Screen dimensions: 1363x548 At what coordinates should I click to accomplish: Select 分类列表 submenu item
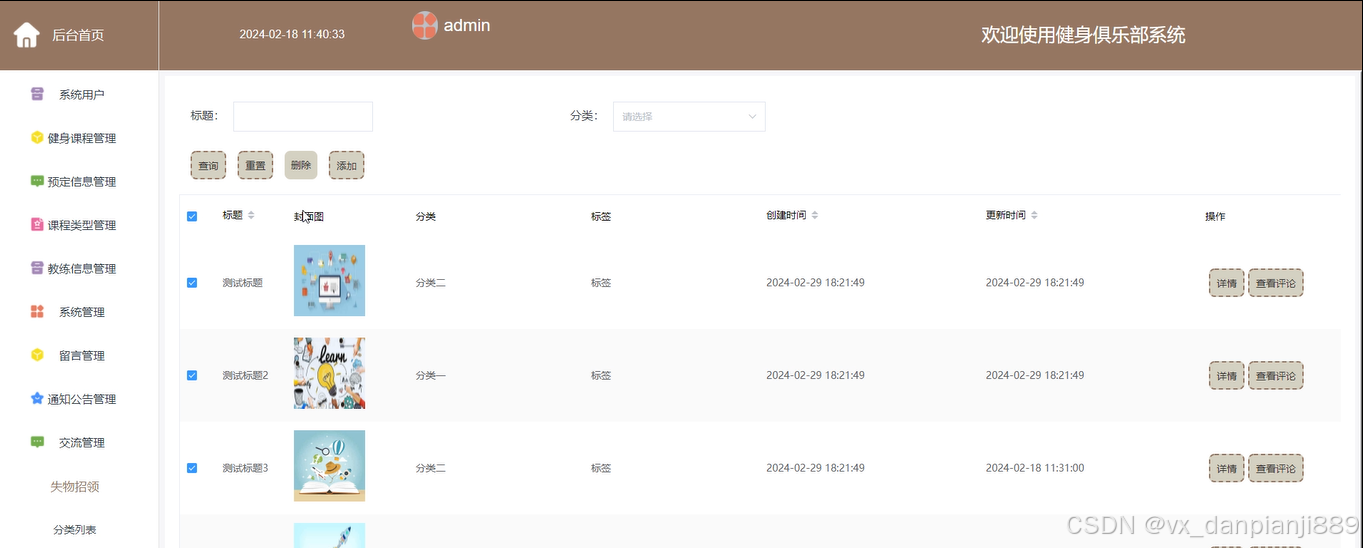[x=75, y=530]
